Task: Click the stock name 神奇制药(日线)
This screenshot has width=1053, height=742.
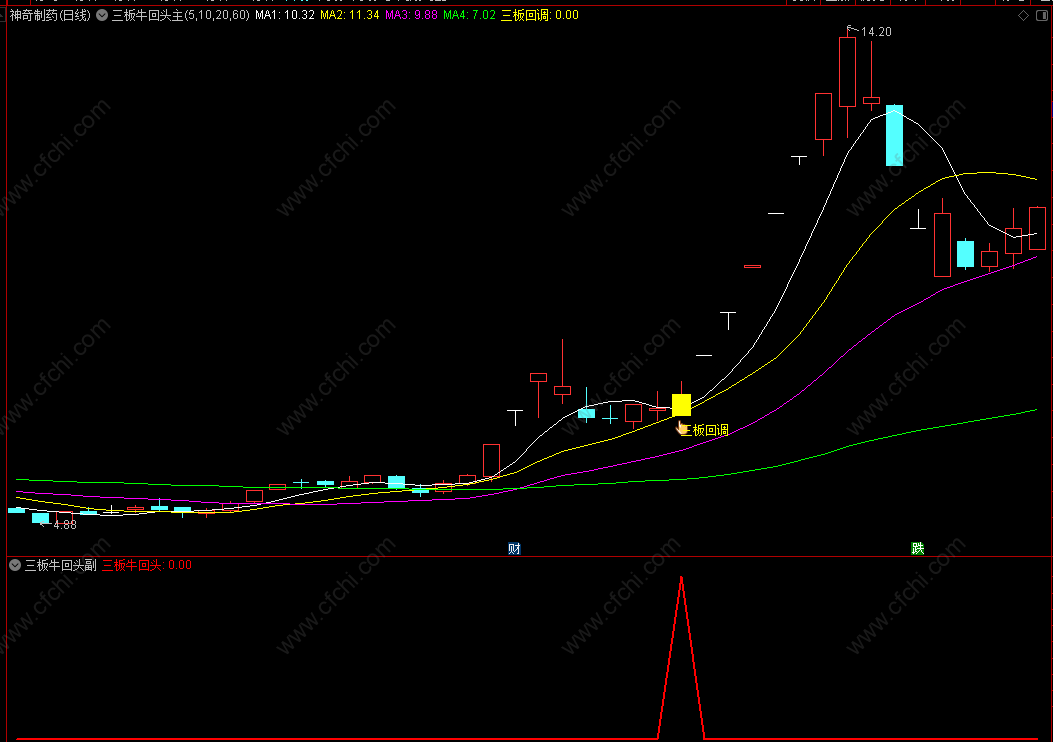Action: 50,15
